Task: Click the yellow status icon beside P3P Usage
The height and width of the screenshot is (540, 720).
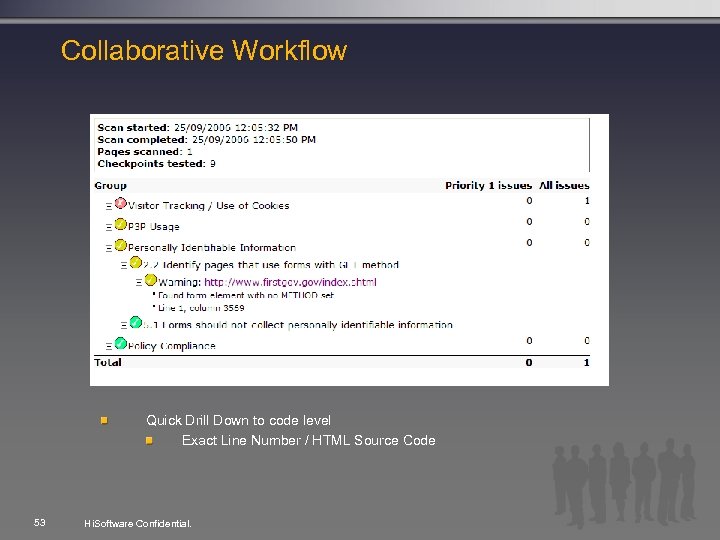Action: 120,224
